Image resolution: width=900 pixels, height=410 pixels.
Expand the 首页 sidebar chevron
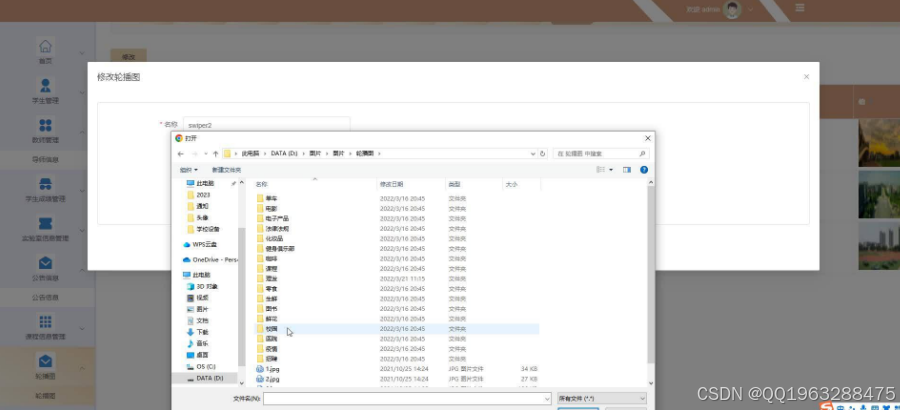click(x=82, y=53)
